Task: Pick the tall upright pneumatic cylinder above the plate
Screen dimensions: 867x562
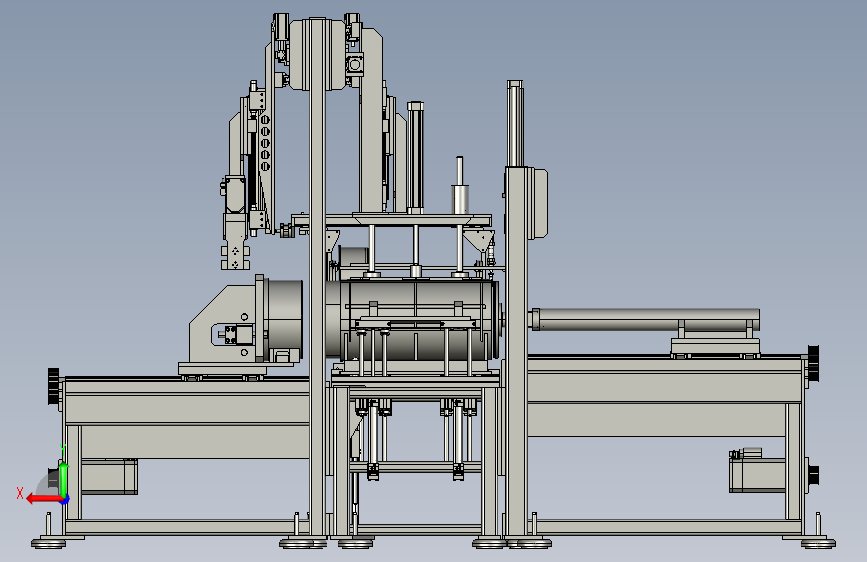Action: (x=415, y=157)
